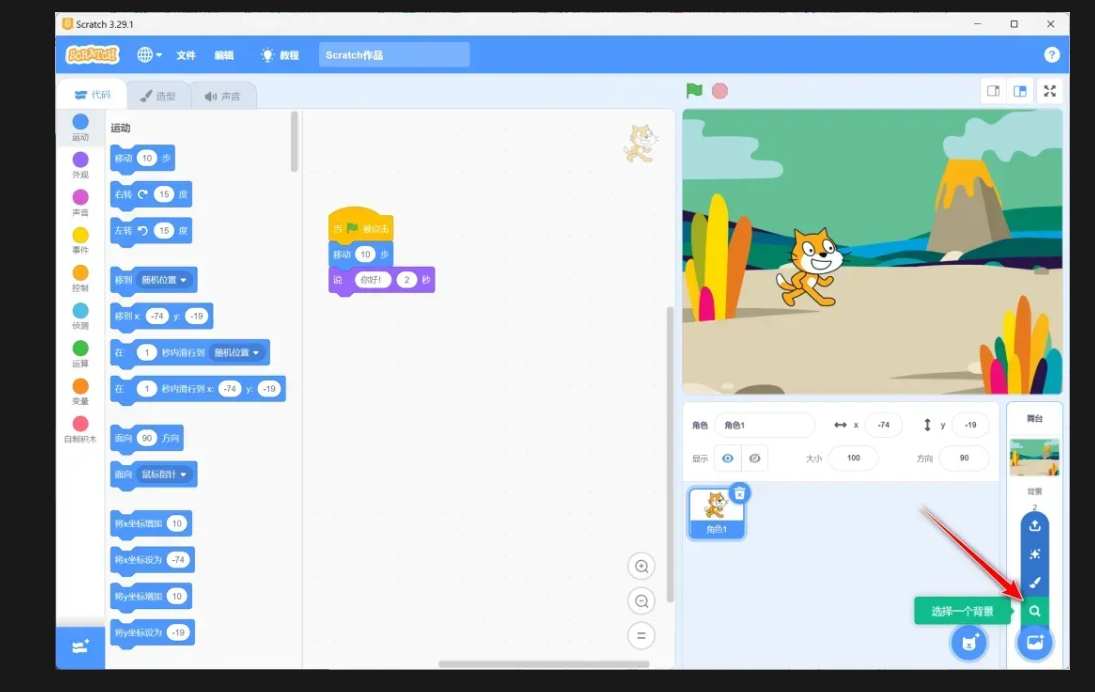The image size is (1095, 692).
Task: Select the 外观 purple category circle
Action: (80, 159)
